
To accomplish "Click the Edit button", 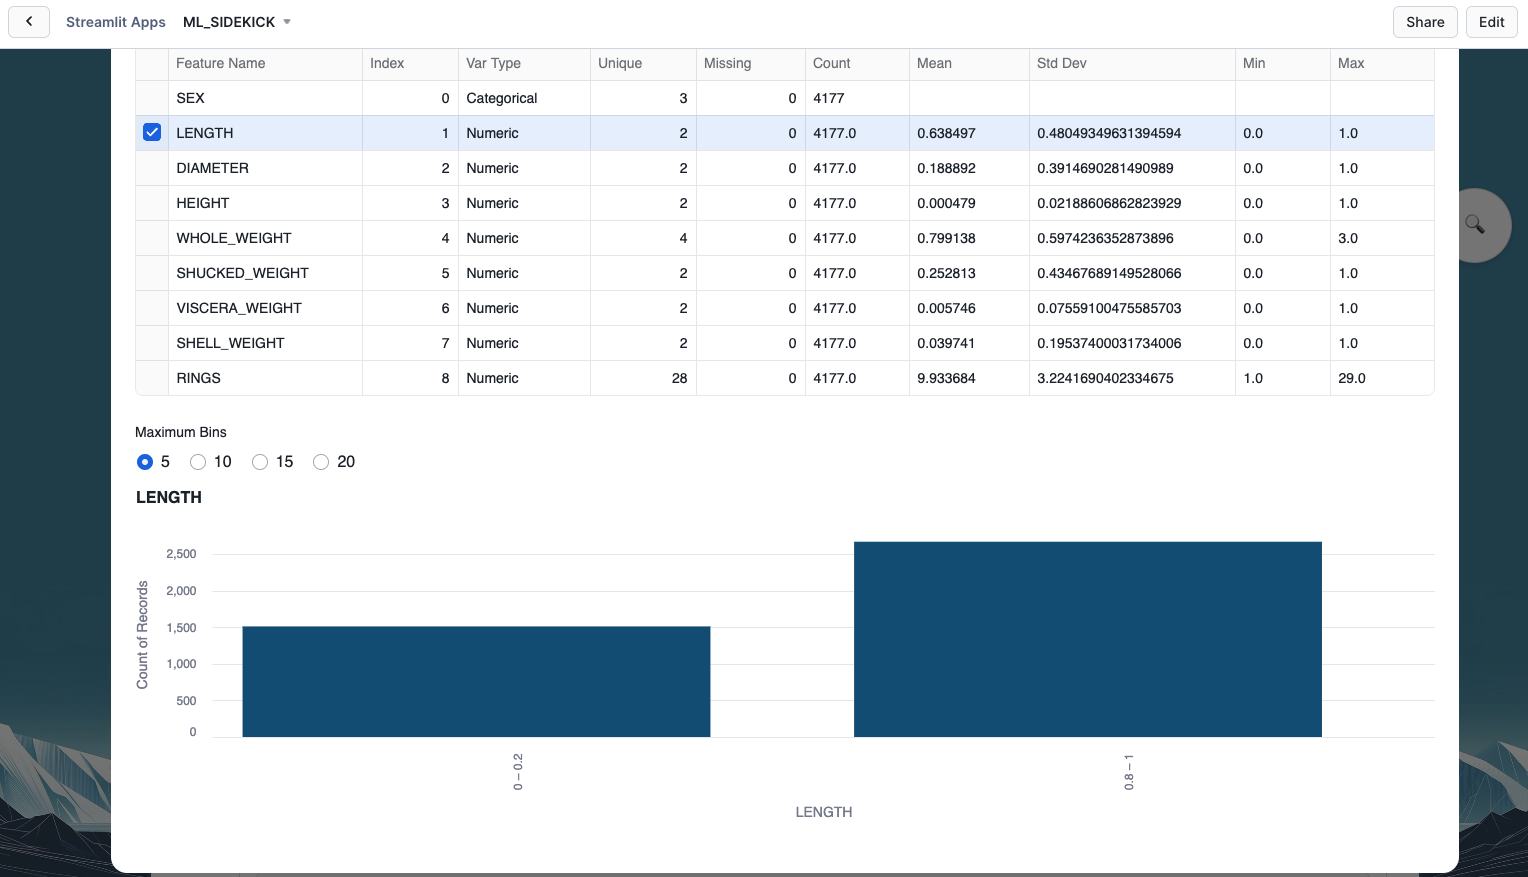I will pyautogui.click(x=1491, y=22).
